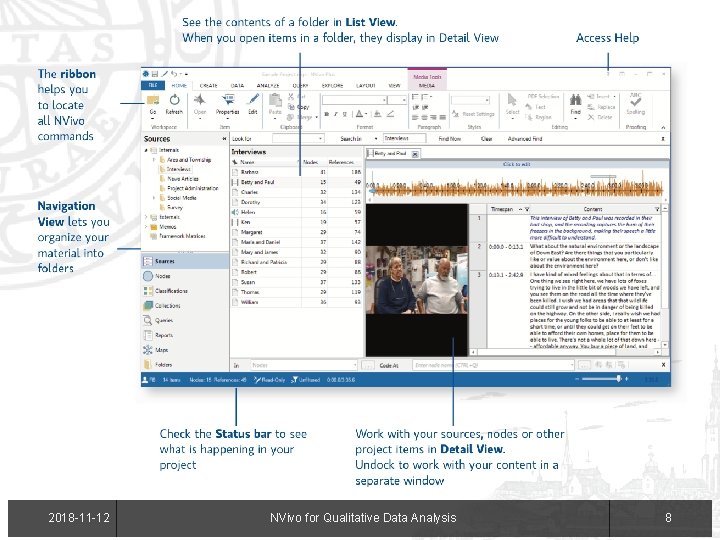Click the Delete icon in Editing group
This screenshot has width=720, height=540.
591,117
